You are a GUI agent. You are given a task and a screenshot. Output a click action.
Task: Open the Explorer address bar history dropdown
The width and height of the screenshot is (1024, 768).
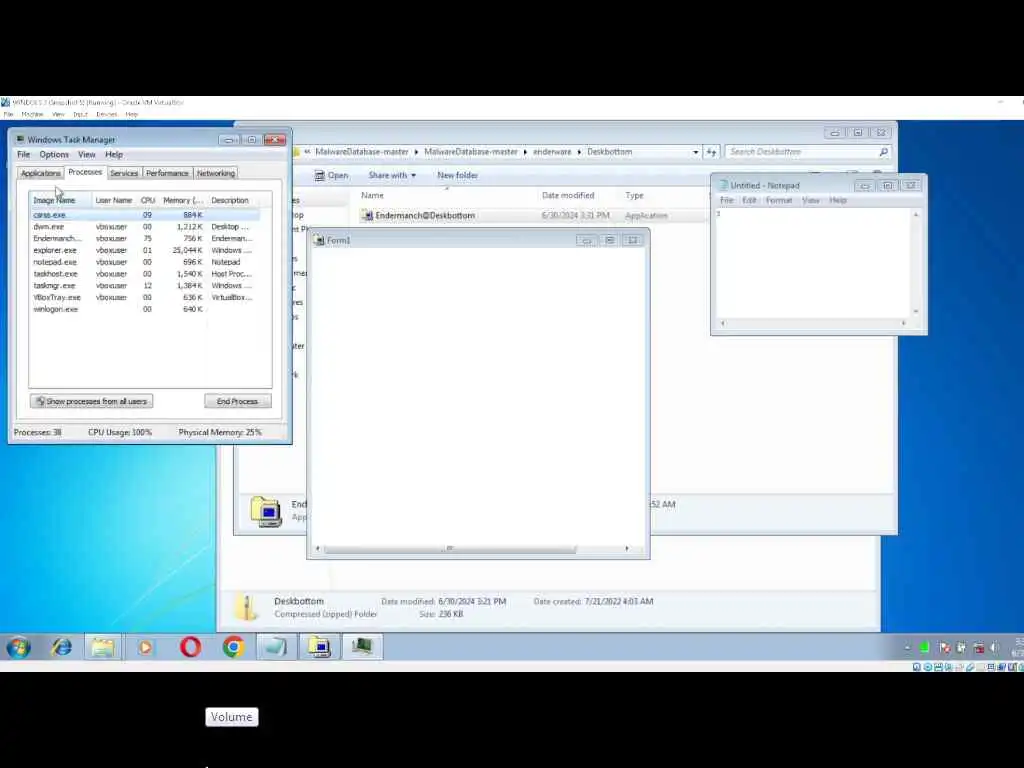click(696, 152)
